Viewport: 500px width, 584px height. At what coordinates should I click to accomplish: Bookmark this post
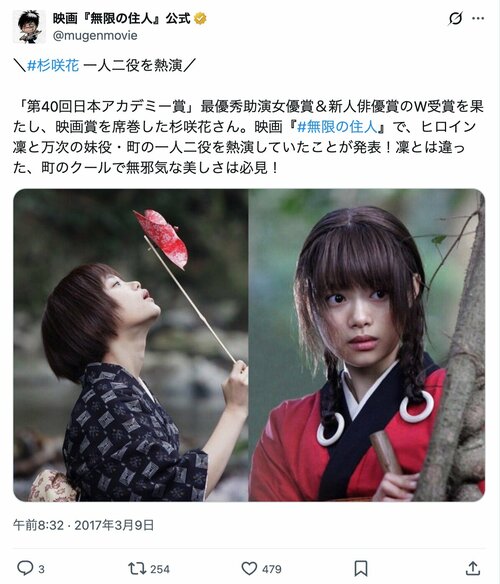(361, 568)
